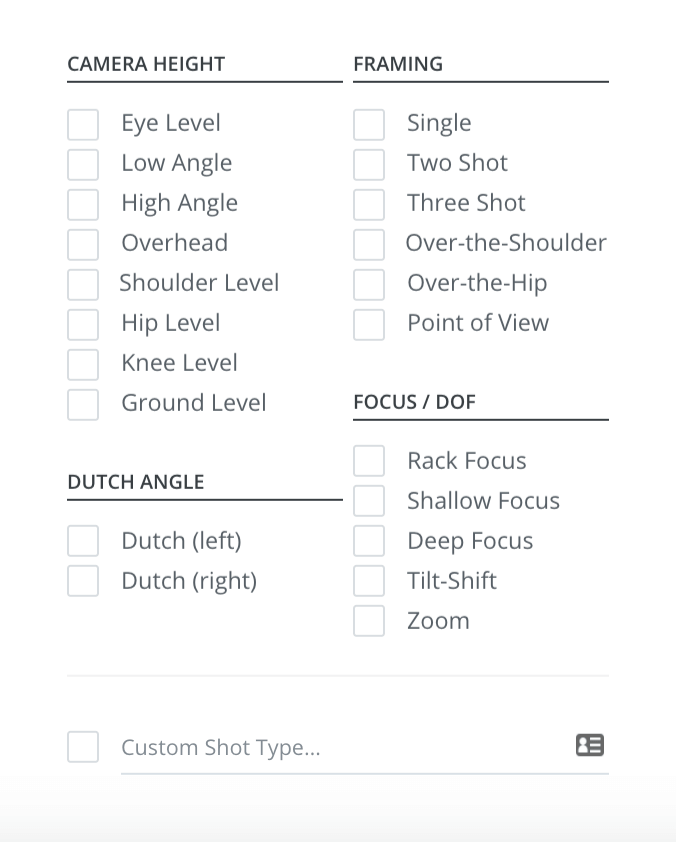
Task: Select Shallow Focus
Action: (369, 500)
